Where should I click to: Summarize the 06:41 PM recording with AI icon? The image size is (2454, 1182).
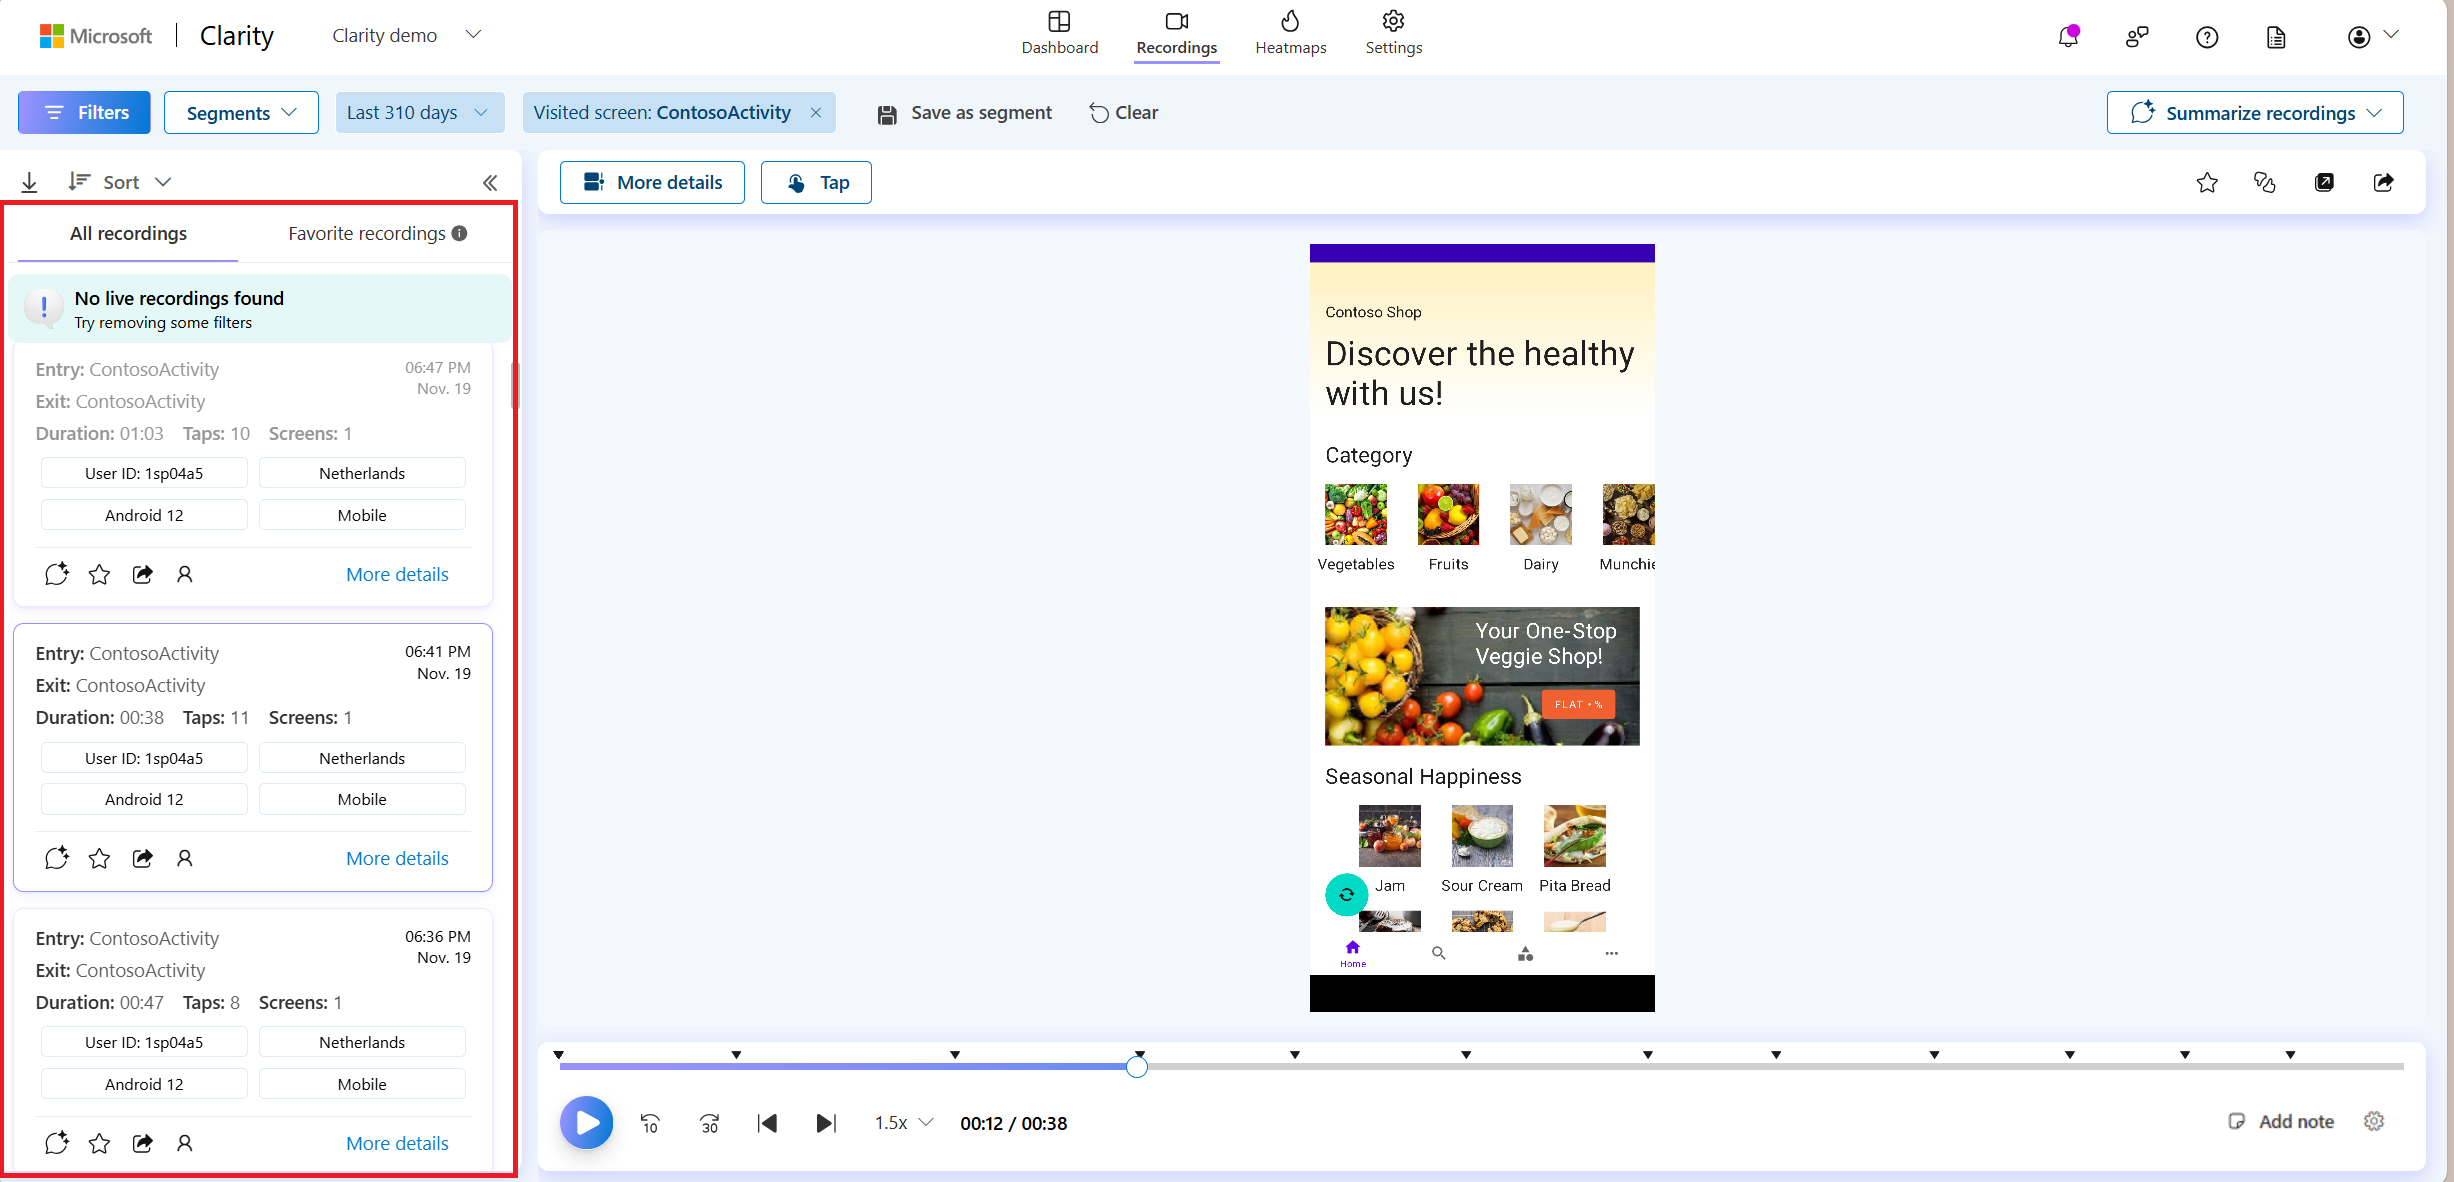[57, 858]
